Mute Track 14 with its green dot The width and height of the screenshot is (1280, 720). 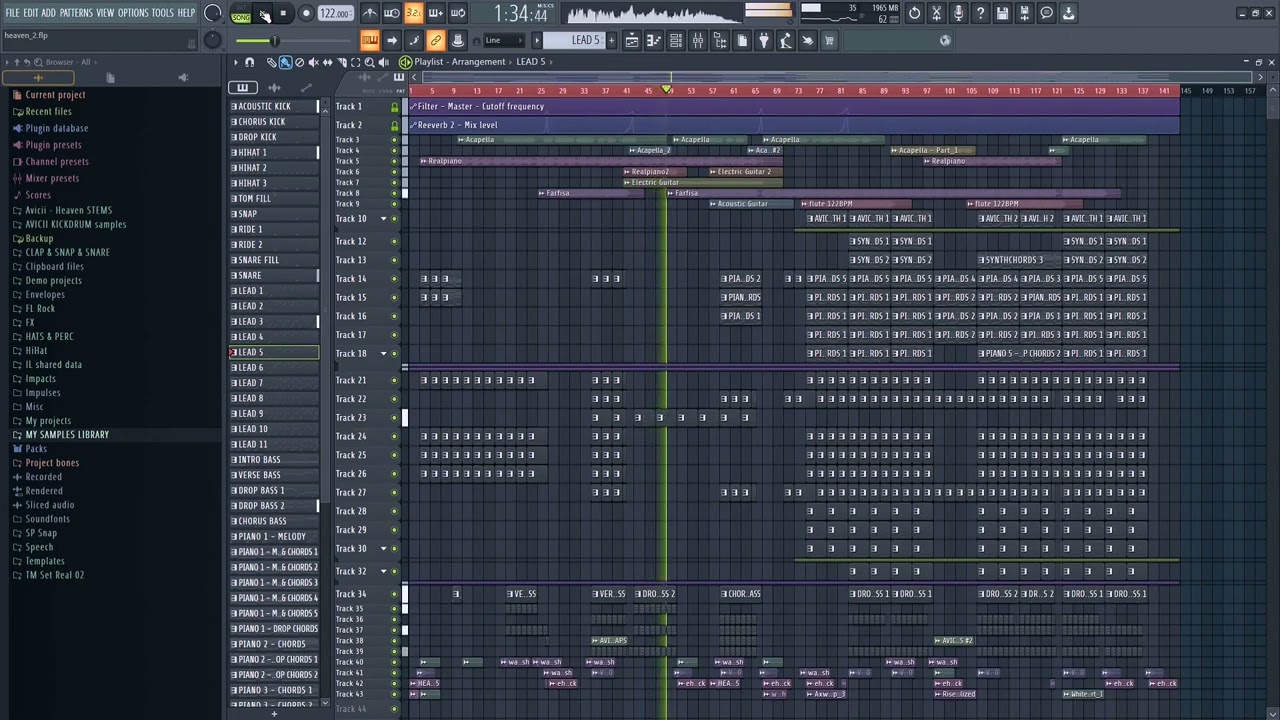(394, 279)
